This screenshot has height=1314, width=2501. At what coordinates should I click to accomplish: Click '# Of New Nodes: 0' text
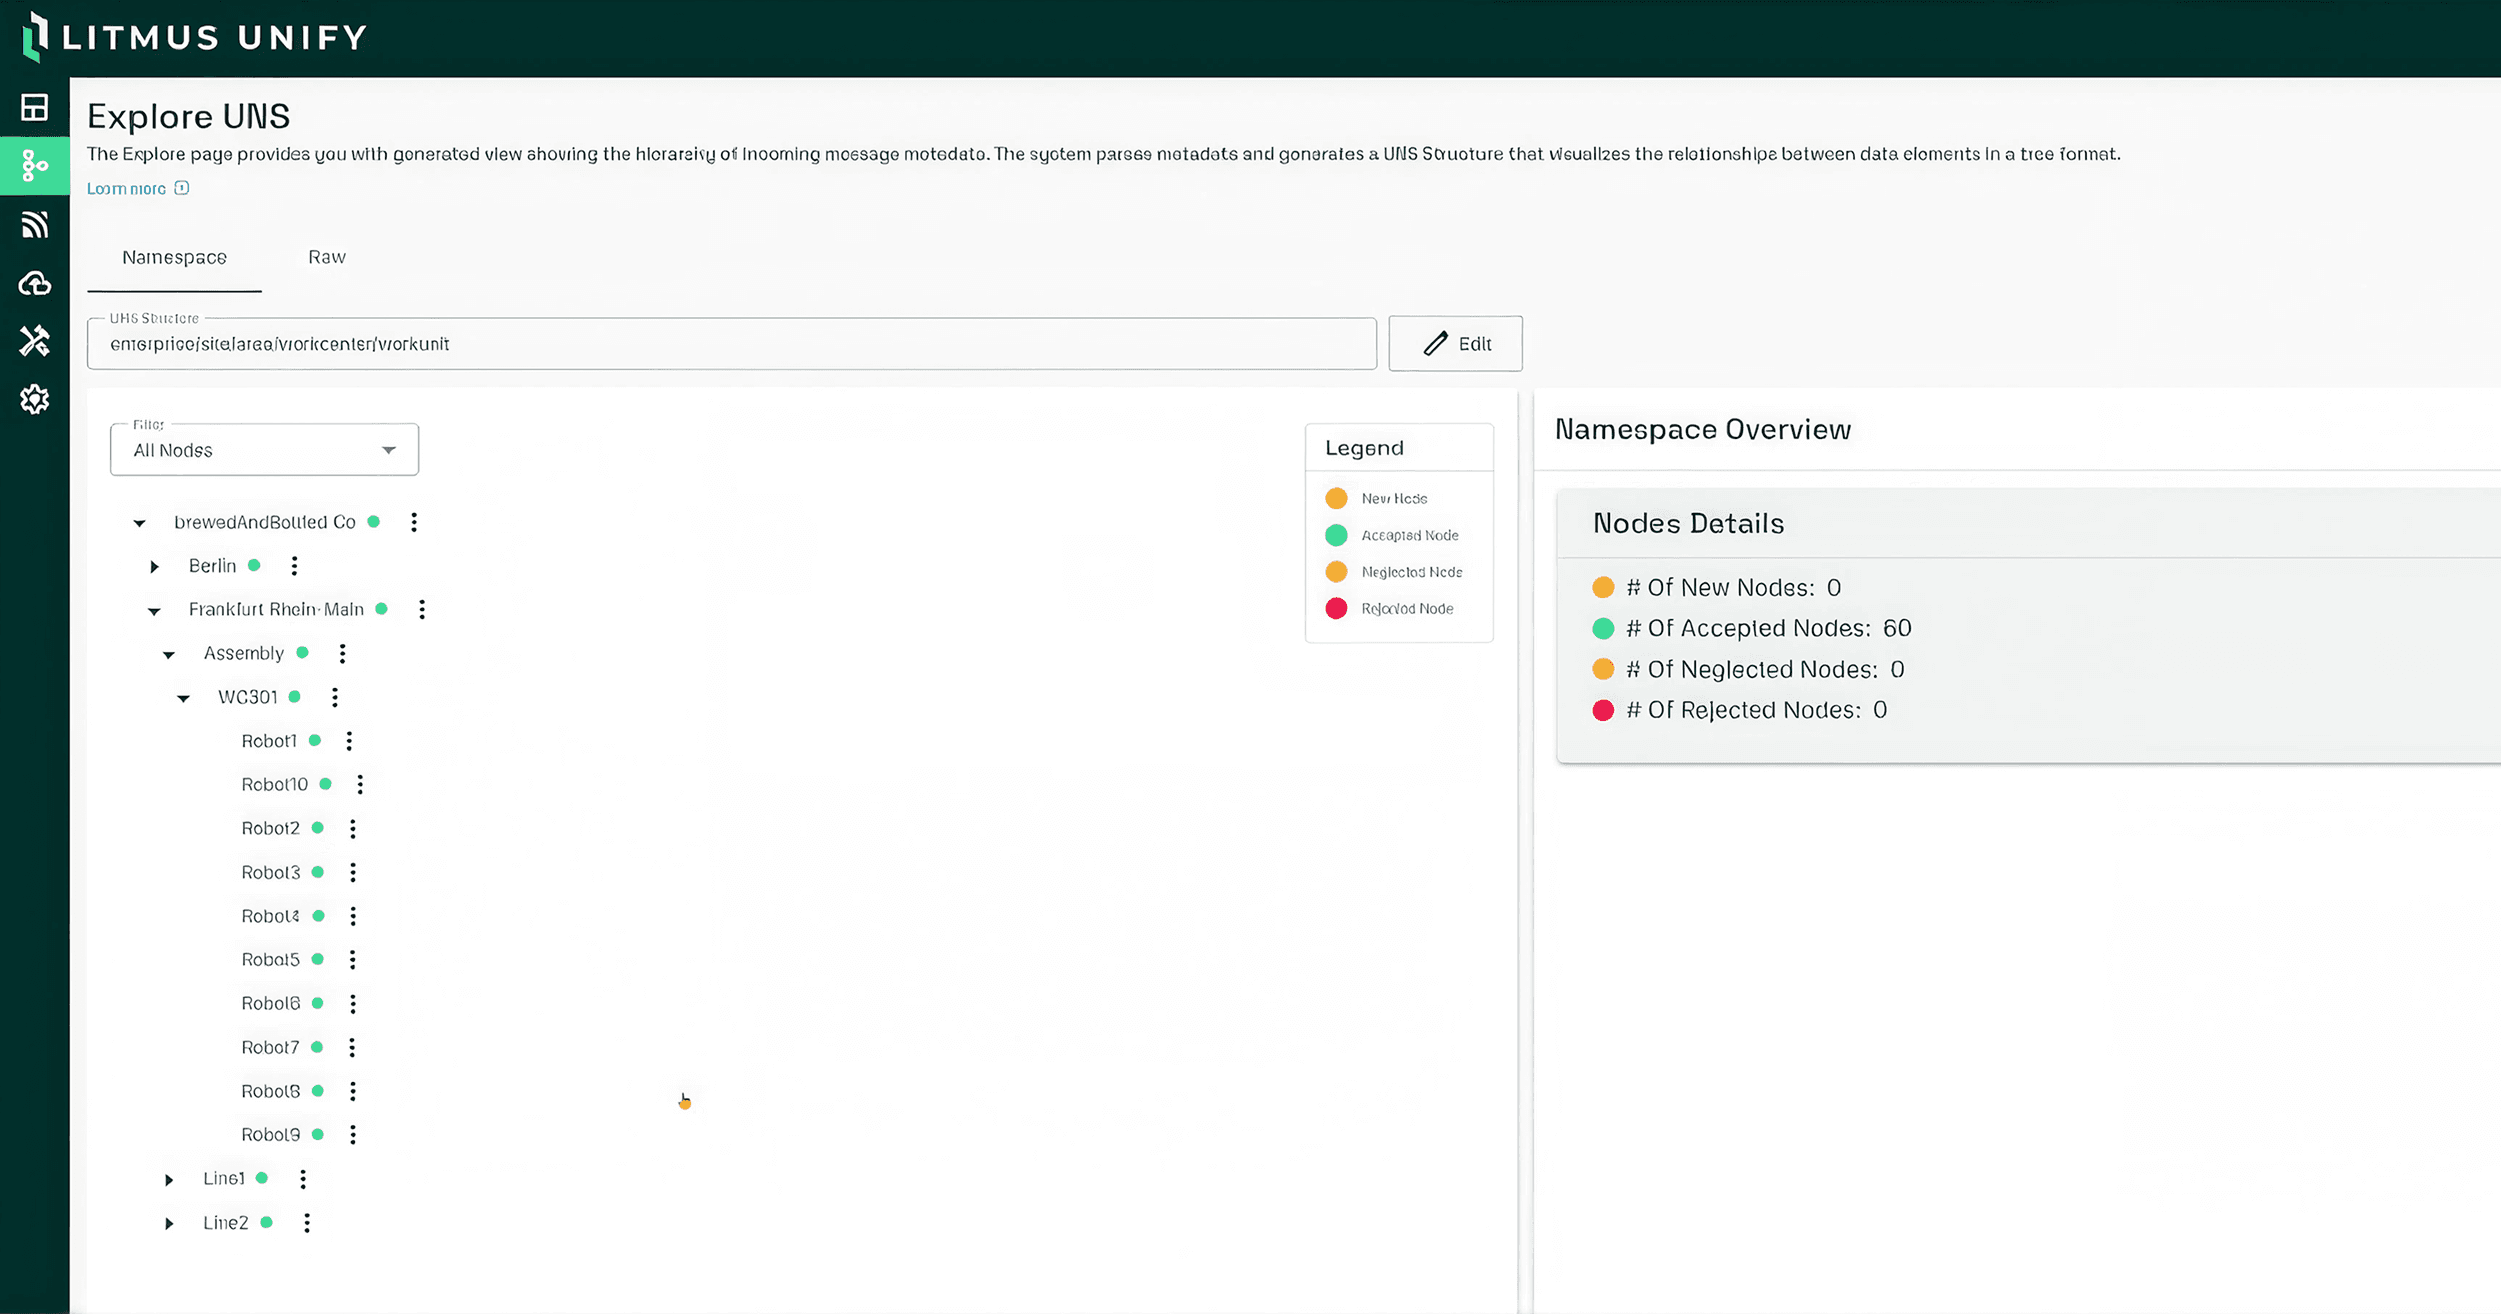click(1733, 587)
